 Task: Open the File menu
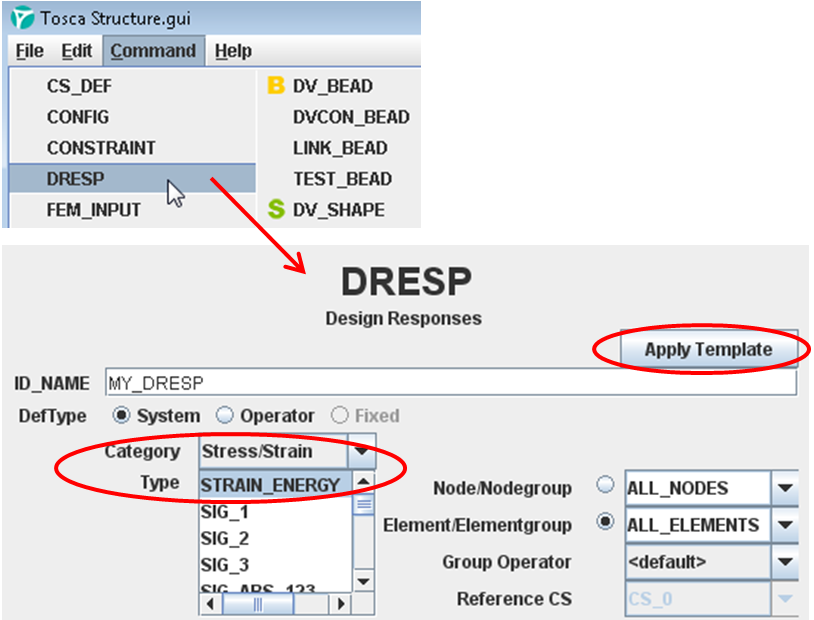click(30, 51)
